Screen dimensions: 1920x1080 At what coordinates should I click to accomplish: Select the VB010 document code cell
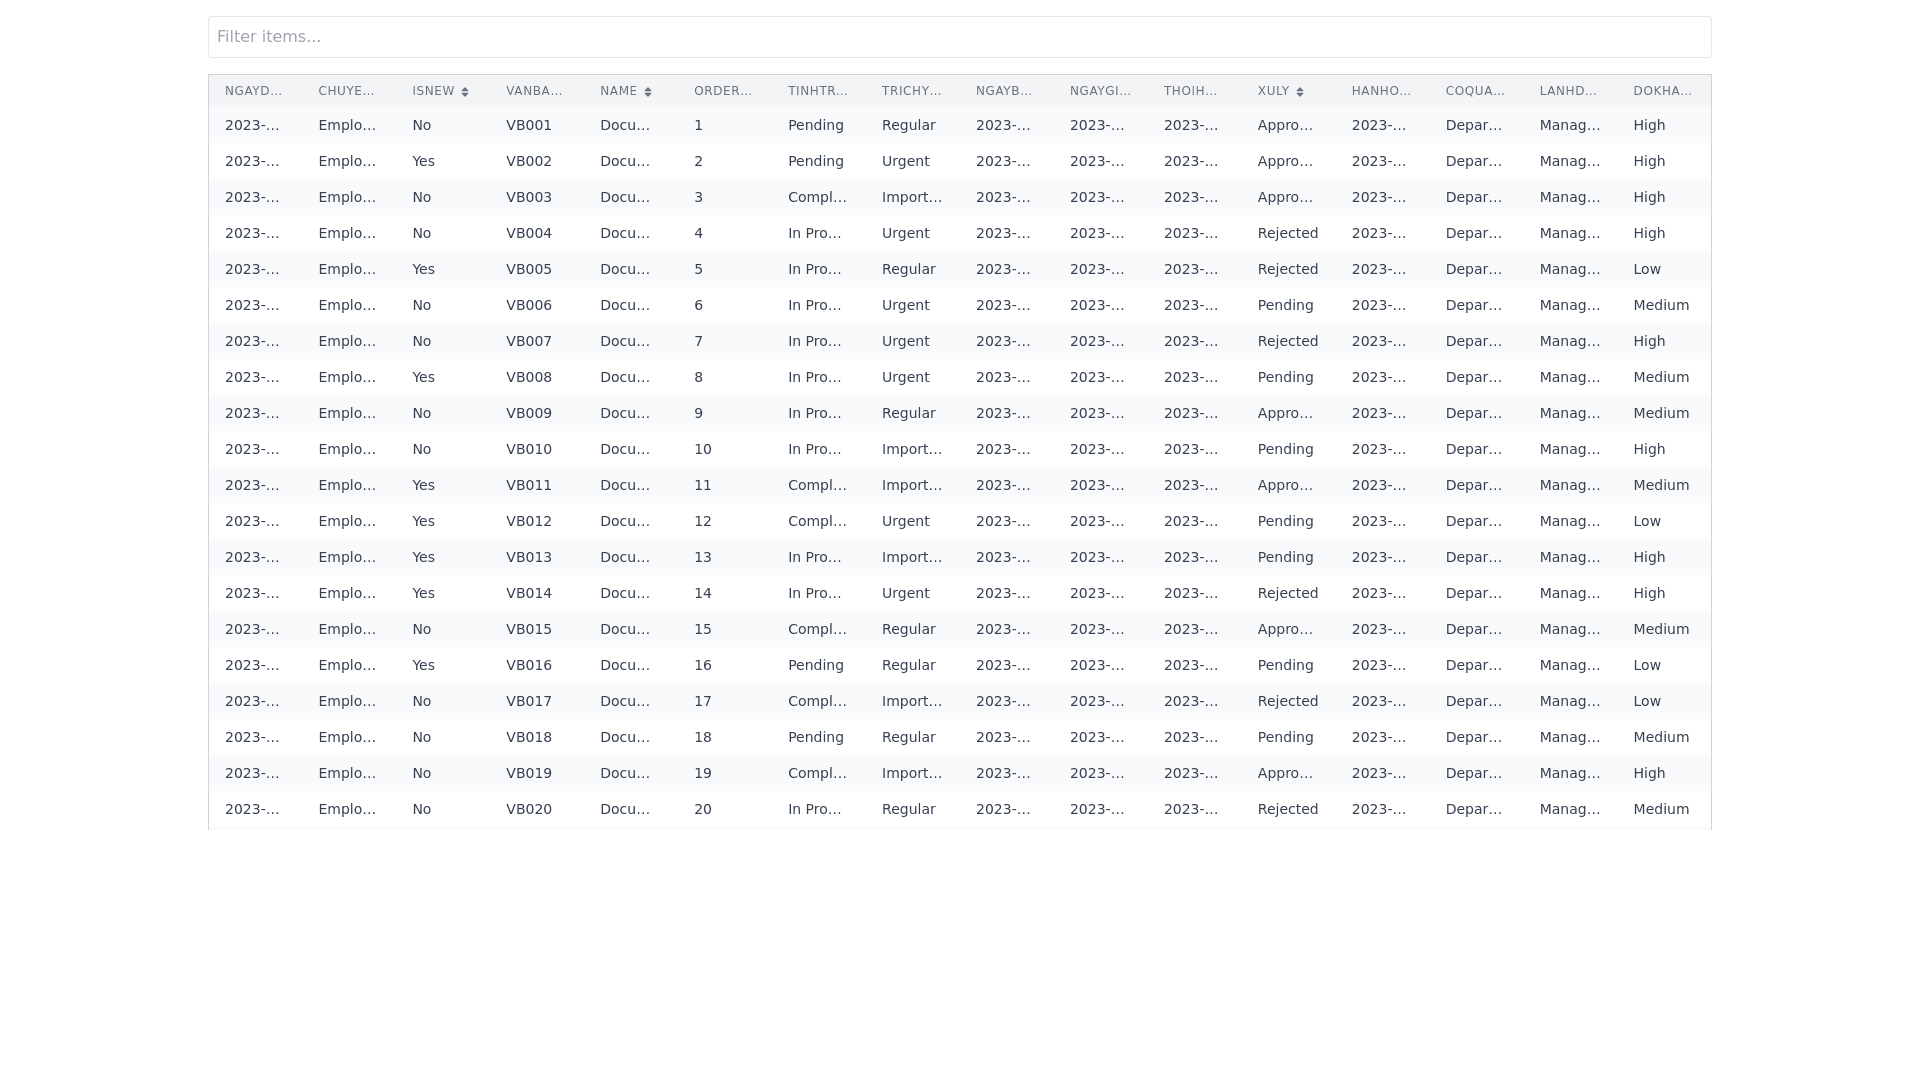coord(528,449)
